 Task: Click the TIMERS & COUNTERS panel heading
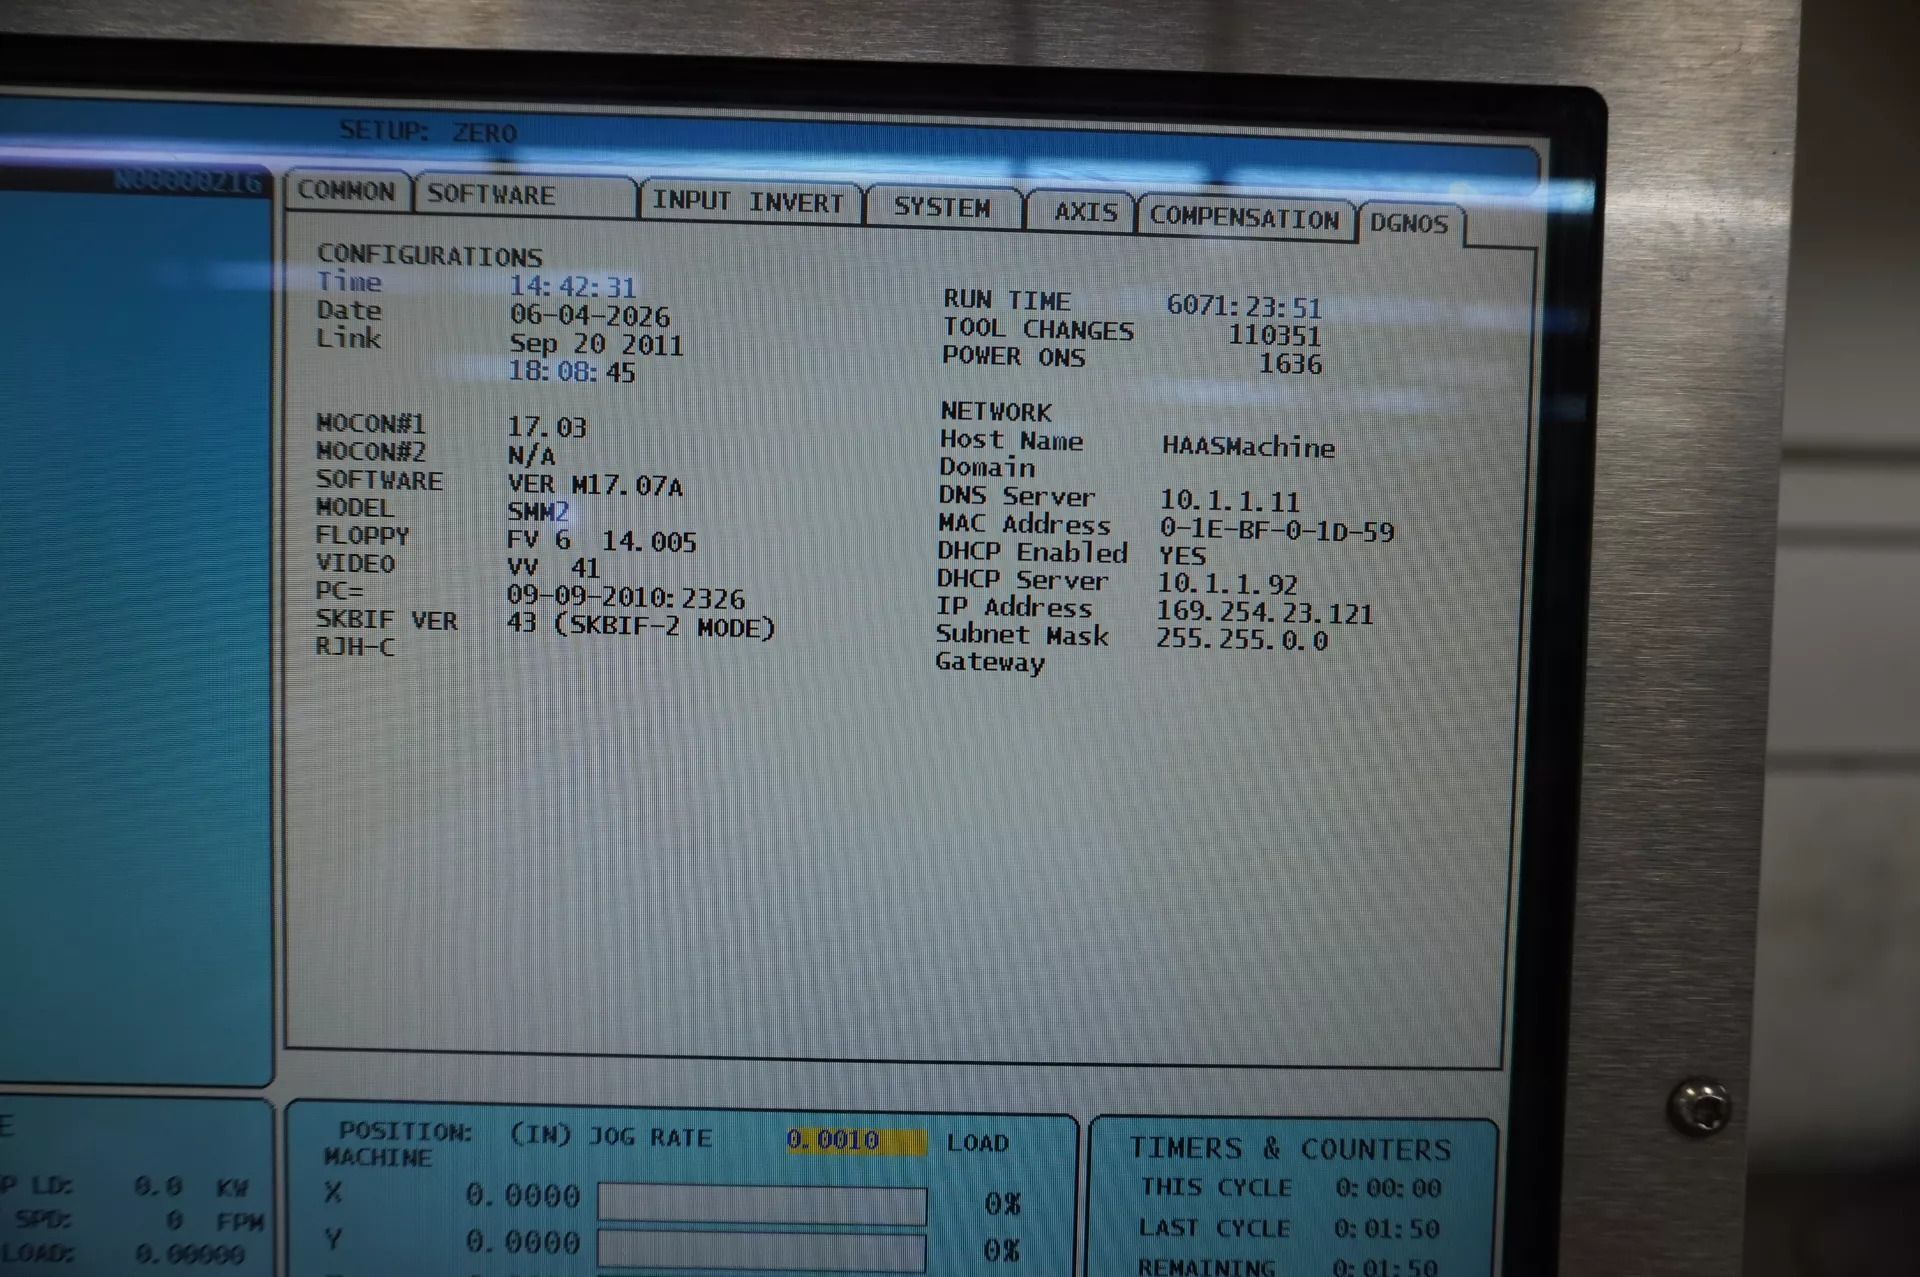click(1290, 1149)
